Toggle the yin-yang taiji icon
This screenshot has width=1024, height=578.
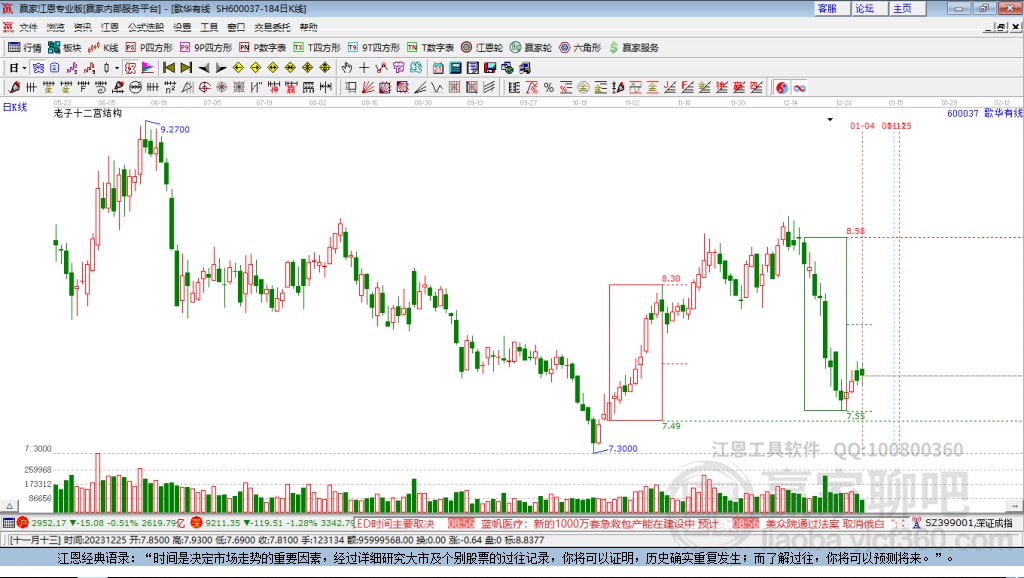pyautogui.click(x=782, y=88)
